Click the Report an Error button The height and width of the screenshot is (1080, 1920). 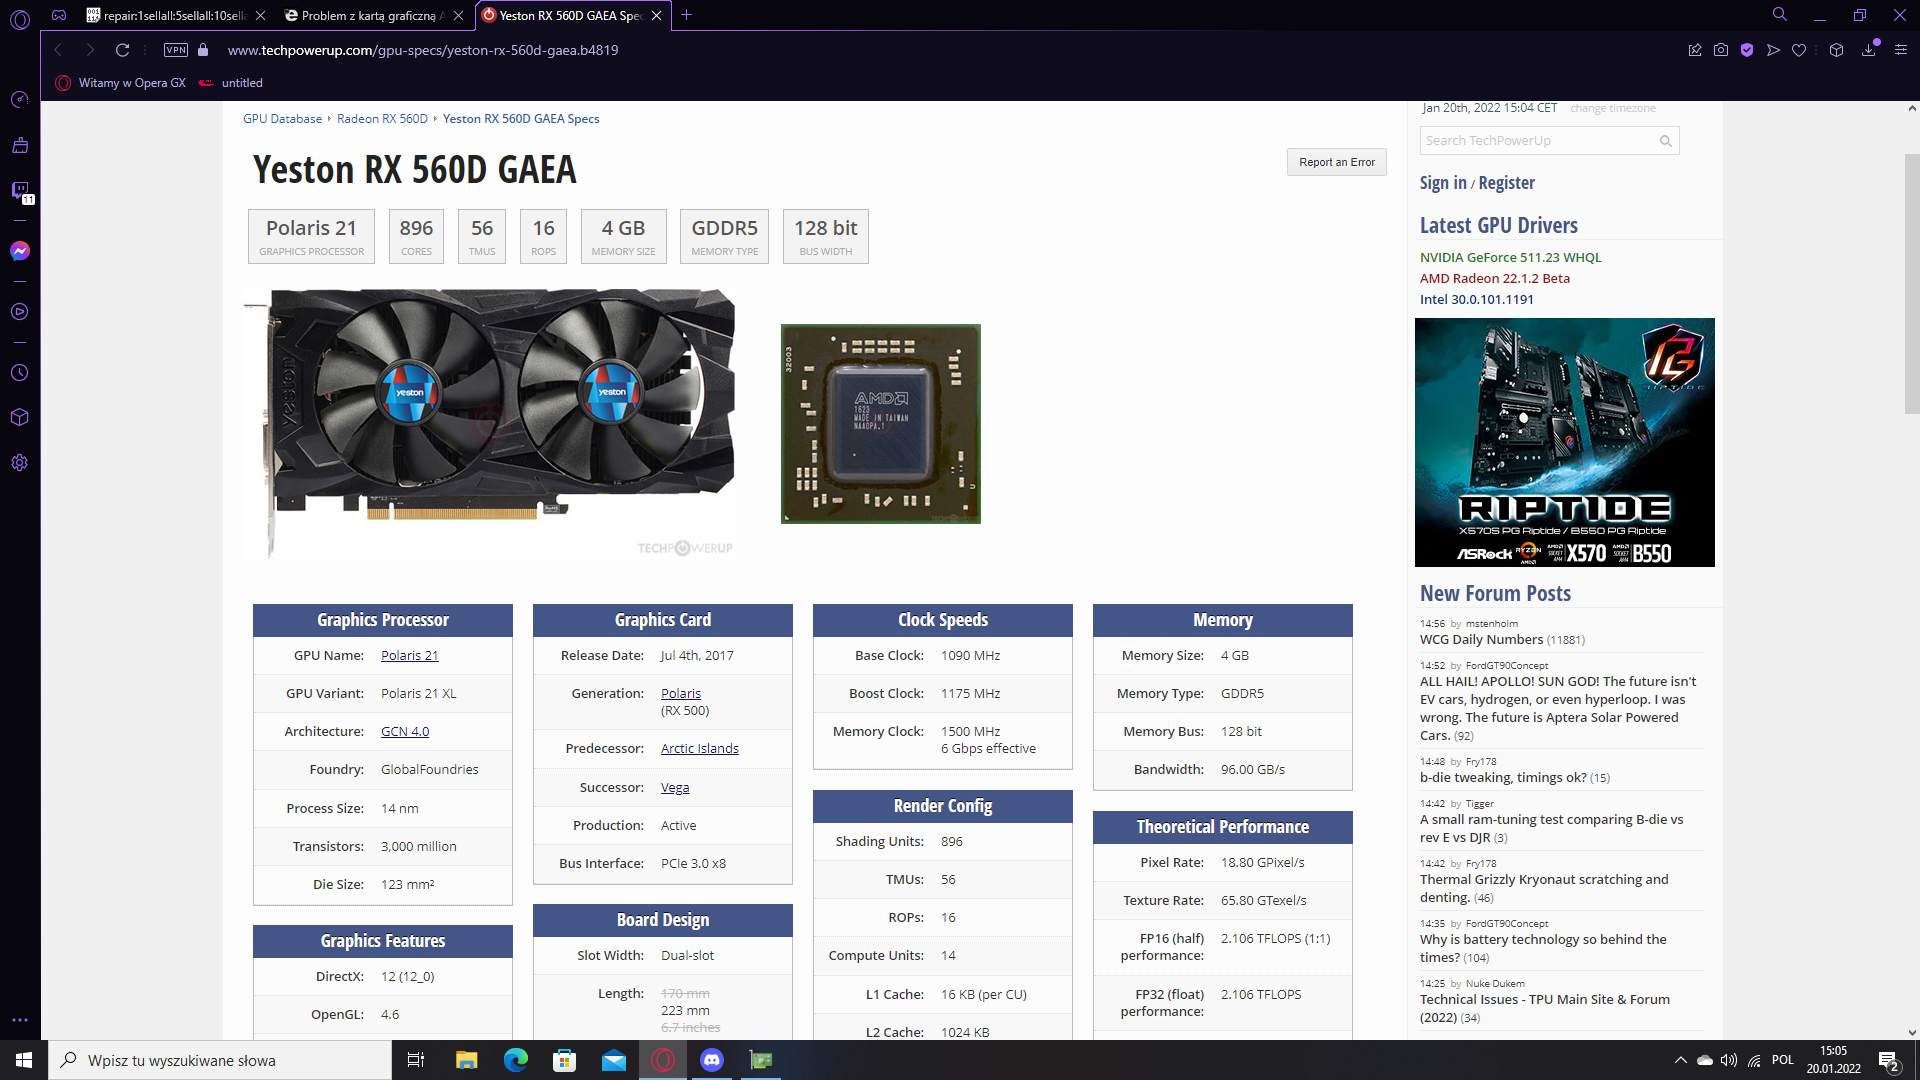[1336, 162]
